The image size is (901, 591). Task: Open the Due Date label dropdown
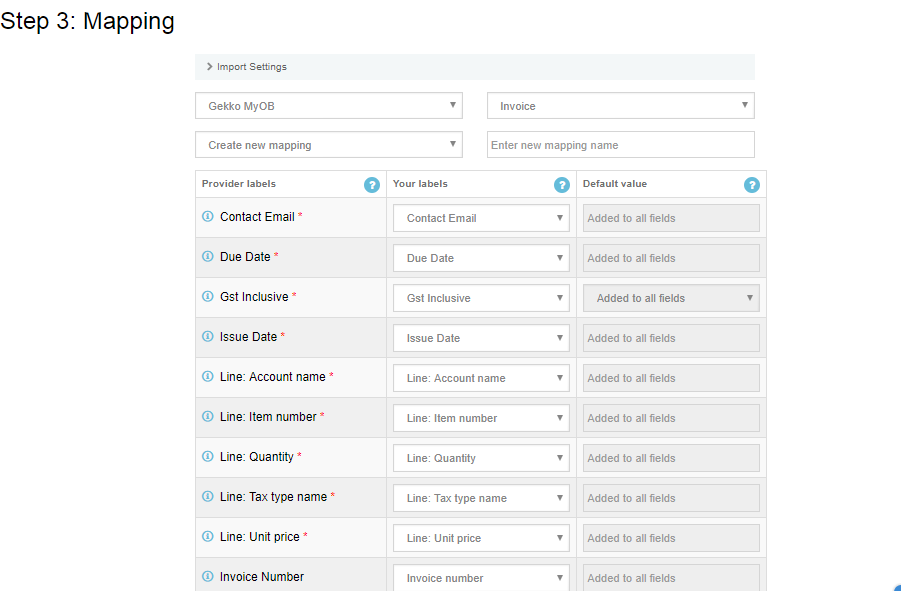481,258
